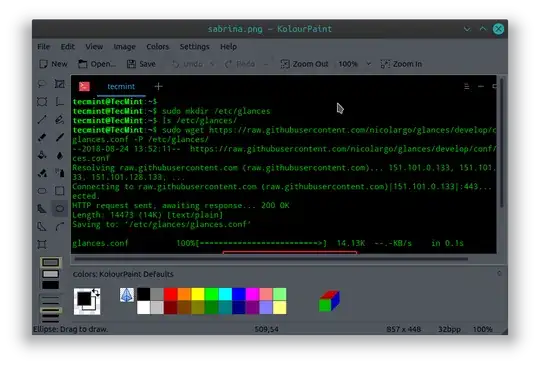This screenshot has width=540, height=367.
Task: Open the File menu
Action: point(44,46)
